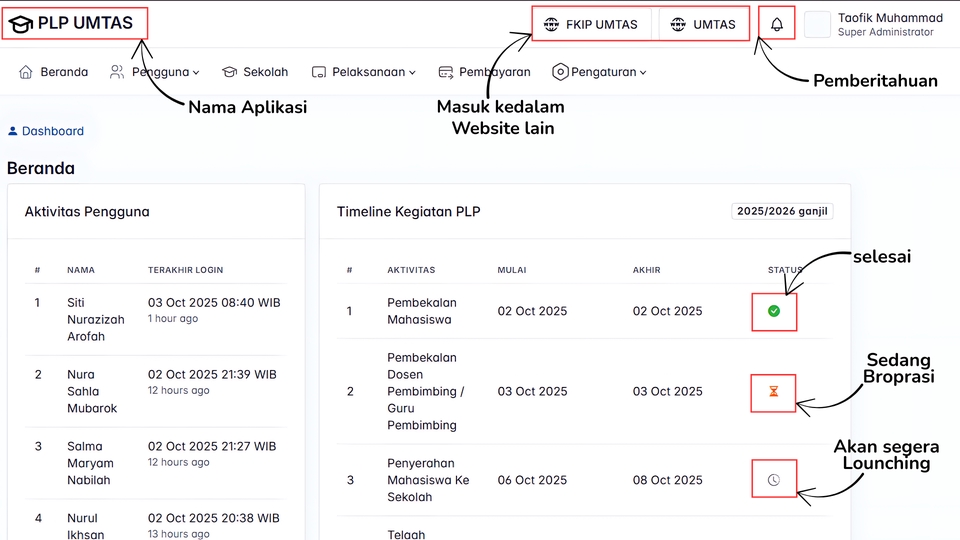Image resolution: width=960 pixels, height=540 pixels.
Task: Click the Aktivitas Pengguna card title
Action: point(87,212)
